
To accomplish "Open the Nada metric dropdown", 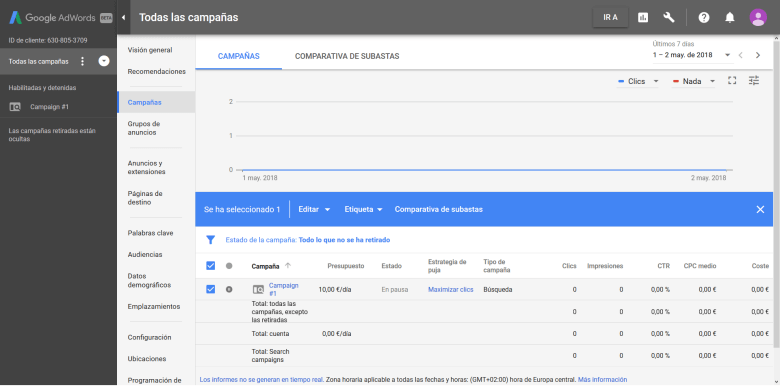I will [x=693, y=81].
